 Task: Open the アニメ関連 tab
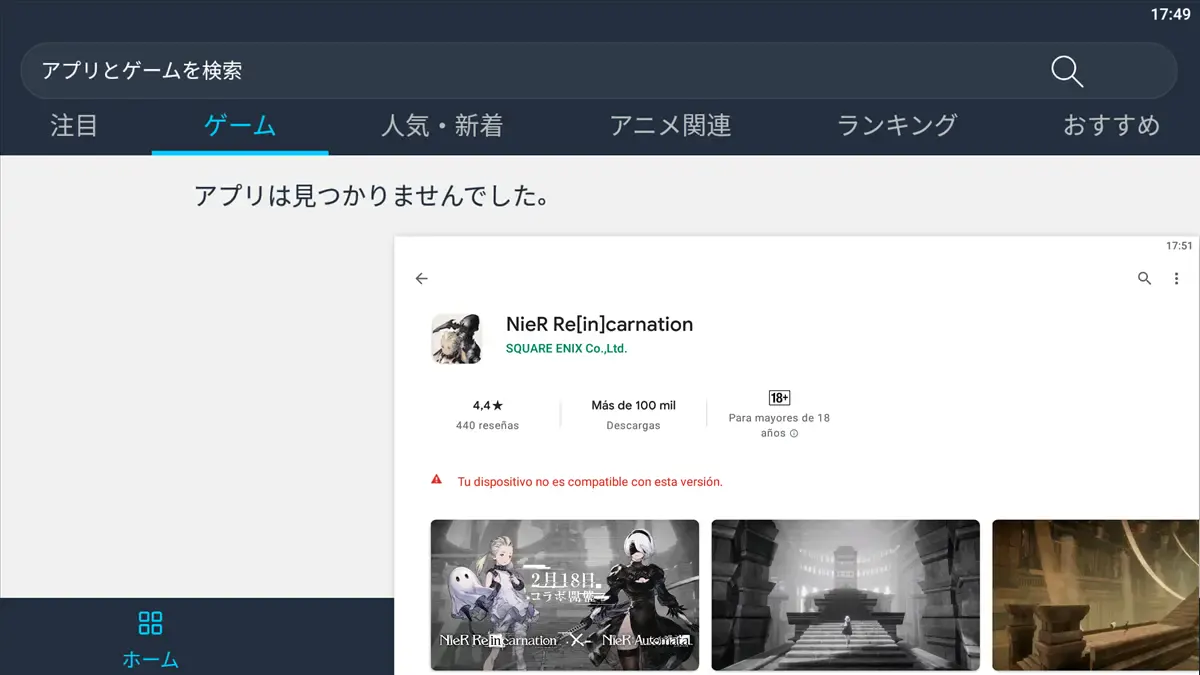pyautogui.click(x=670, y=126)
